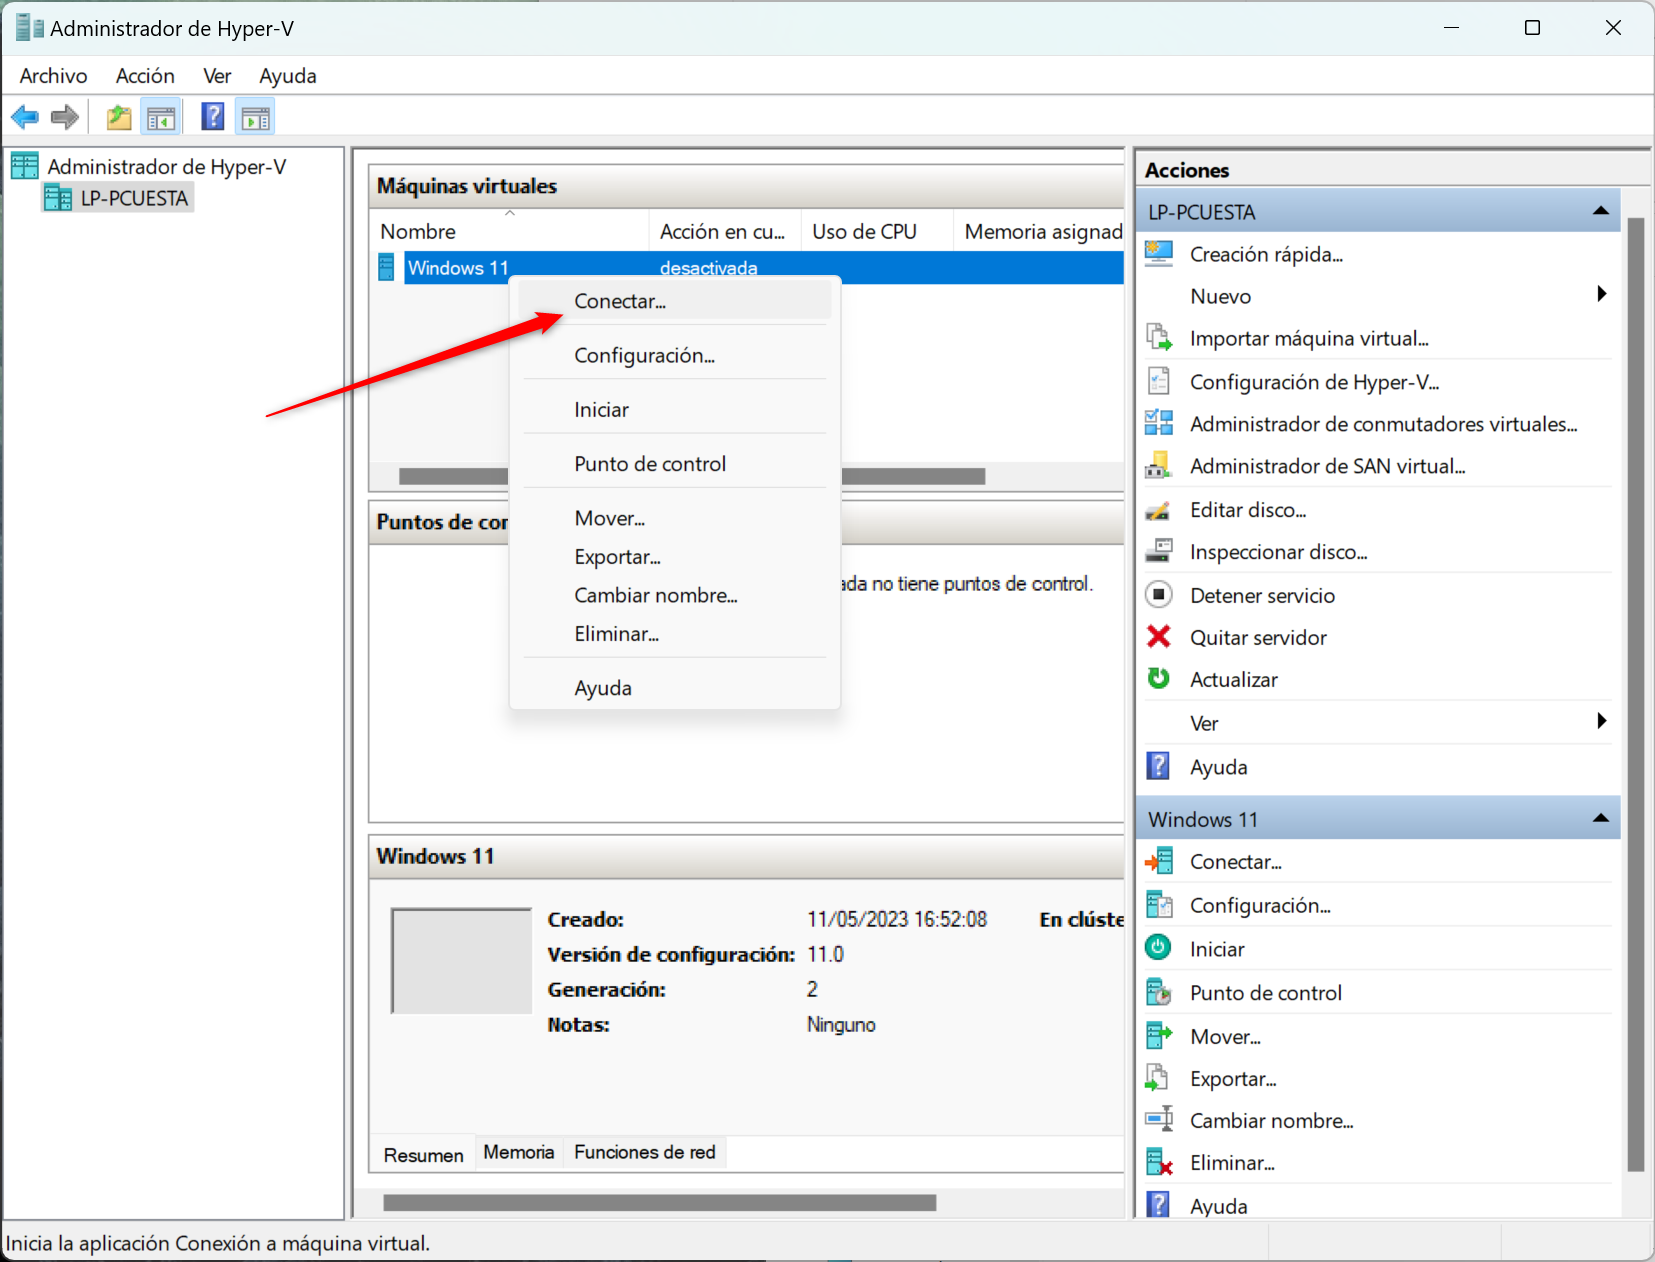This screenshot has height=1262, width=1655.
Task: Click the red X Quitar servidor icon
Action: [1159, 637]
